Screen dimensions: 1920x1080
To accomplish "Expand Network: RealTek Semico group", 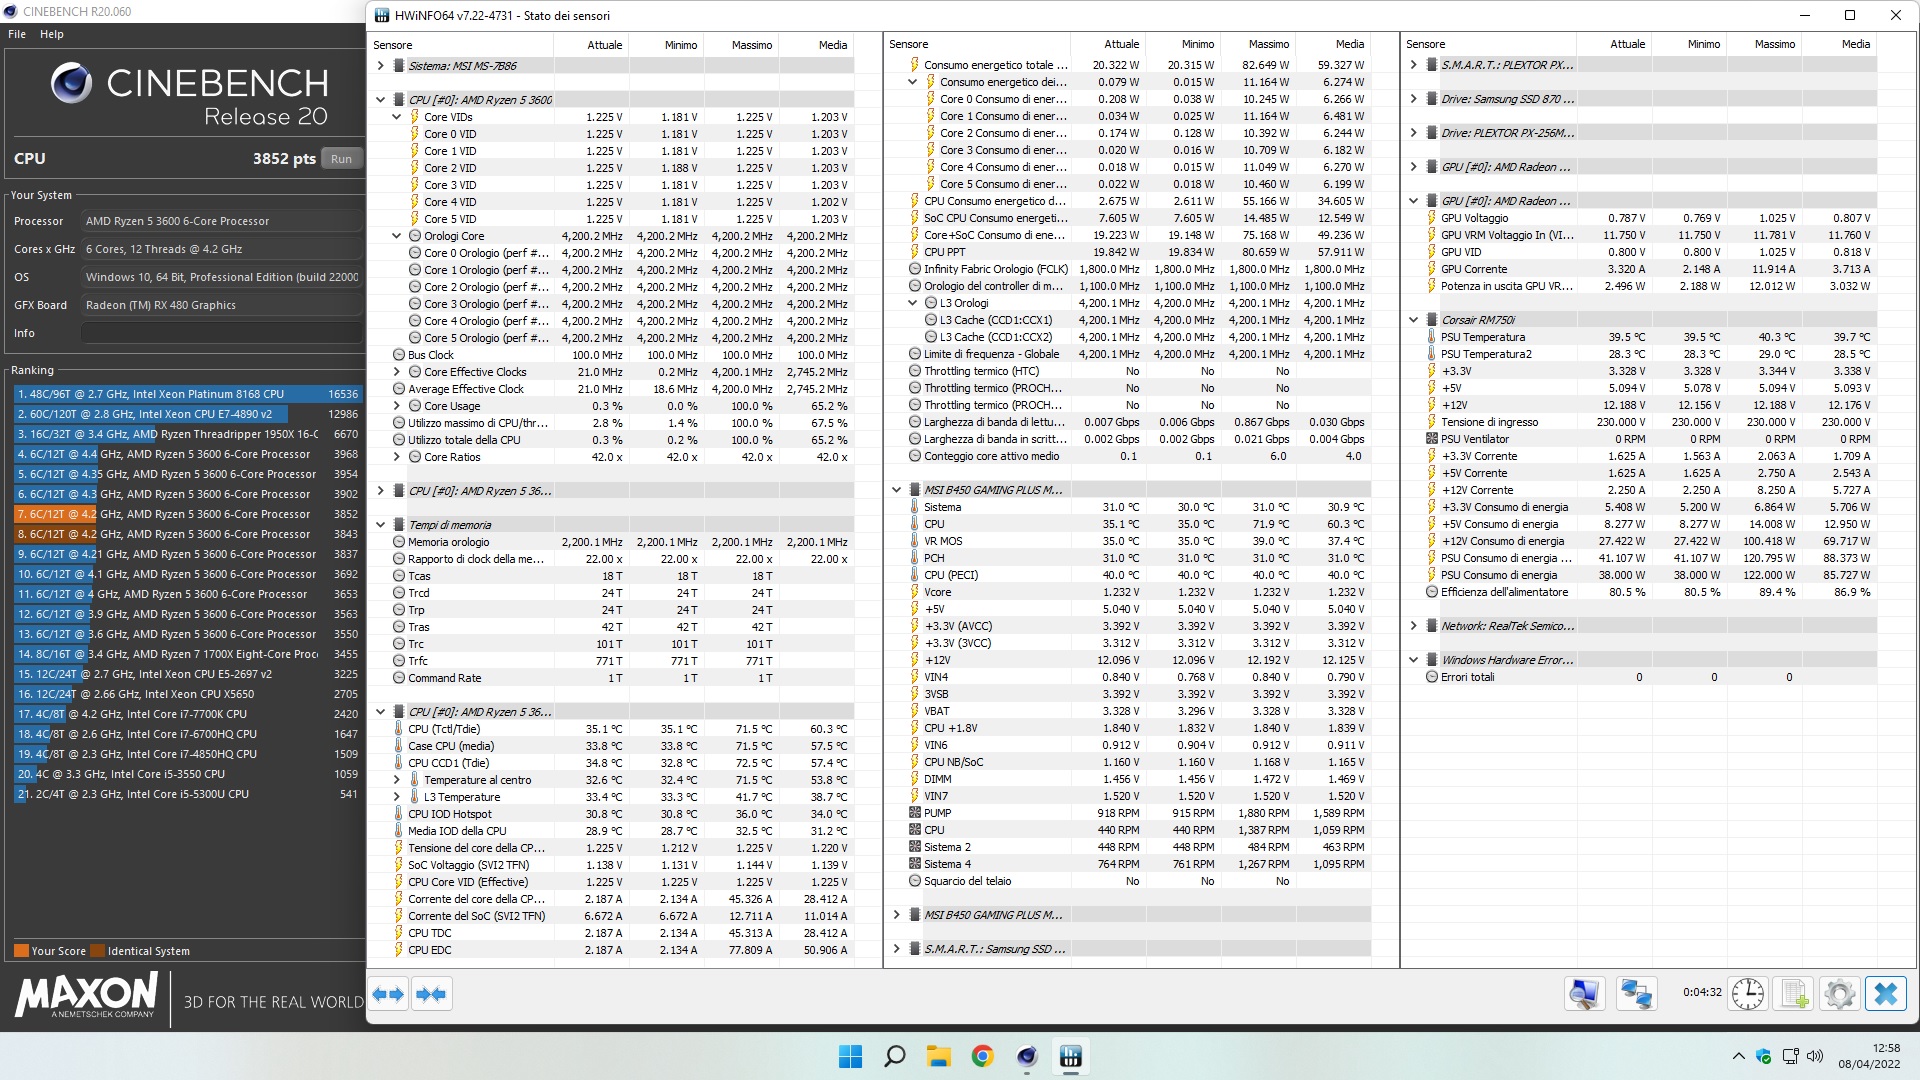I will (1413, 626).
